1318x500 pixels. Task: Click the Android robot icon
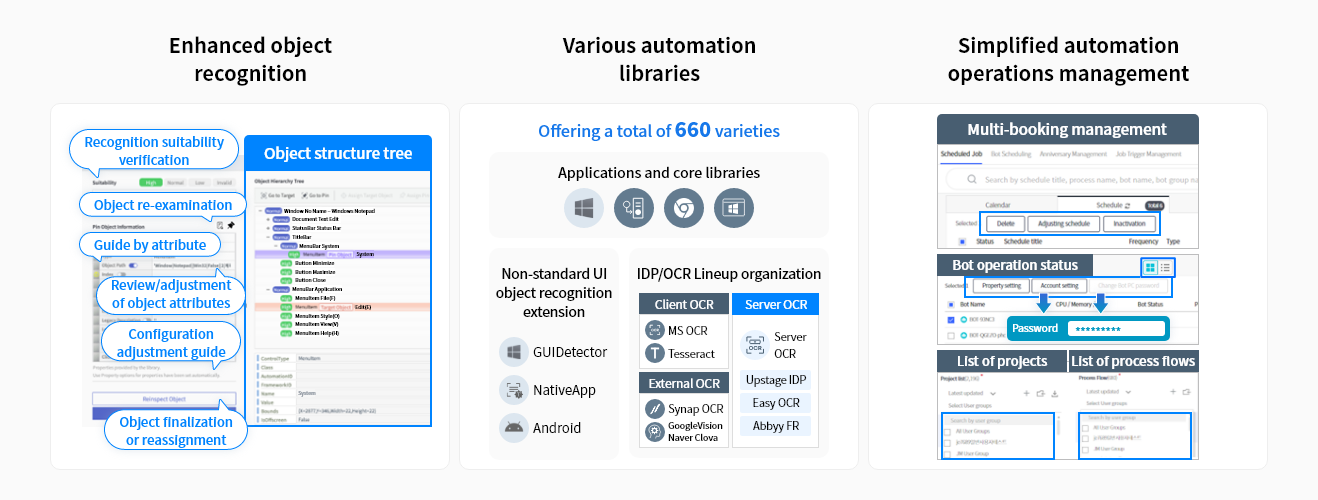point(514,428)
